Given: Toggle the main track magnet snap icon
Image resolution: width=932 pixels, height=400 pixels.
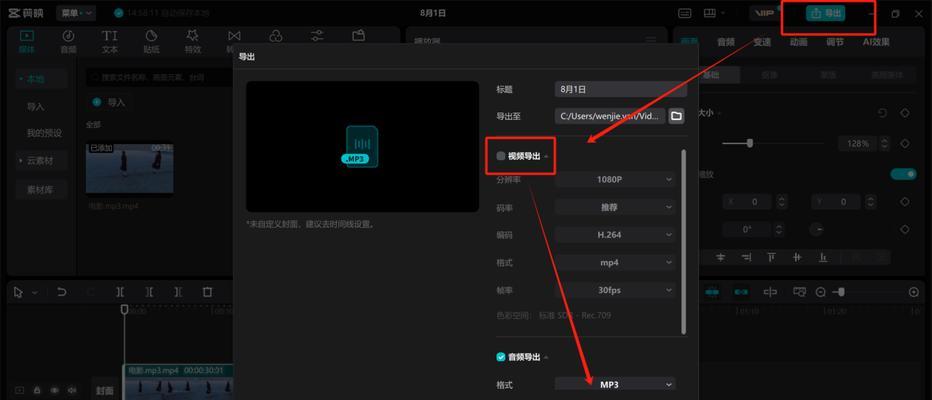Looking at the screenshot, I should tap(712, 292).
